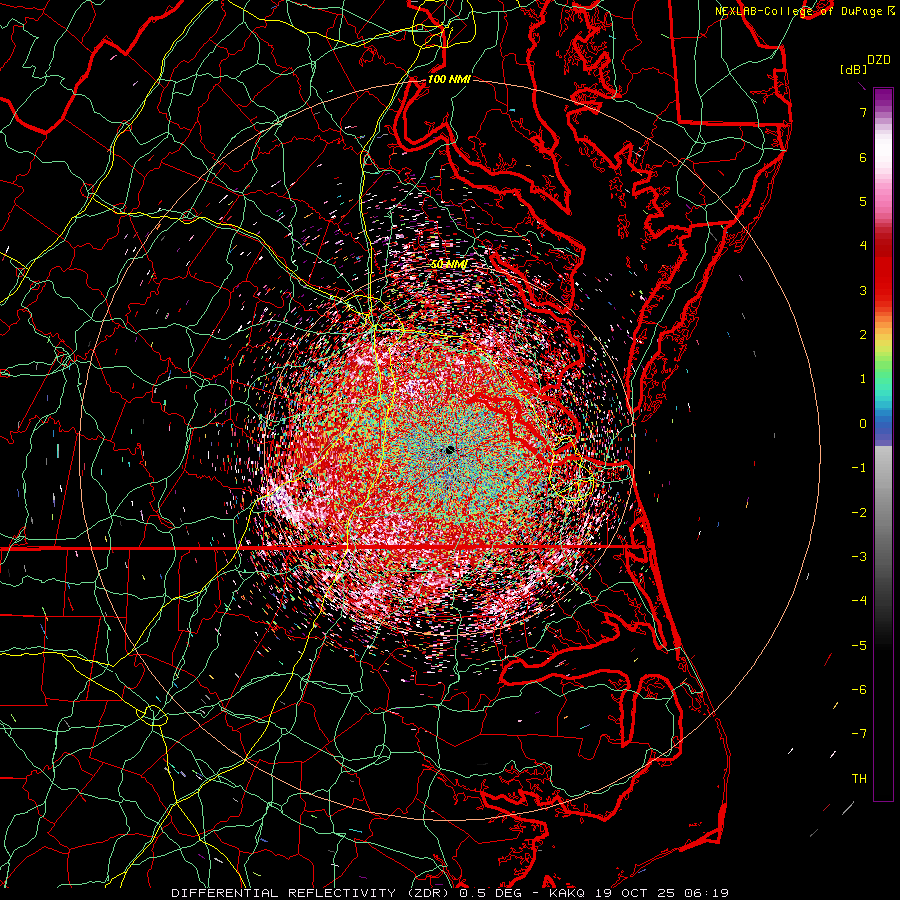This screenshot has width=900, height=900.
Task: Click legend value "-1" on color scale
Action: pos(859,468)
